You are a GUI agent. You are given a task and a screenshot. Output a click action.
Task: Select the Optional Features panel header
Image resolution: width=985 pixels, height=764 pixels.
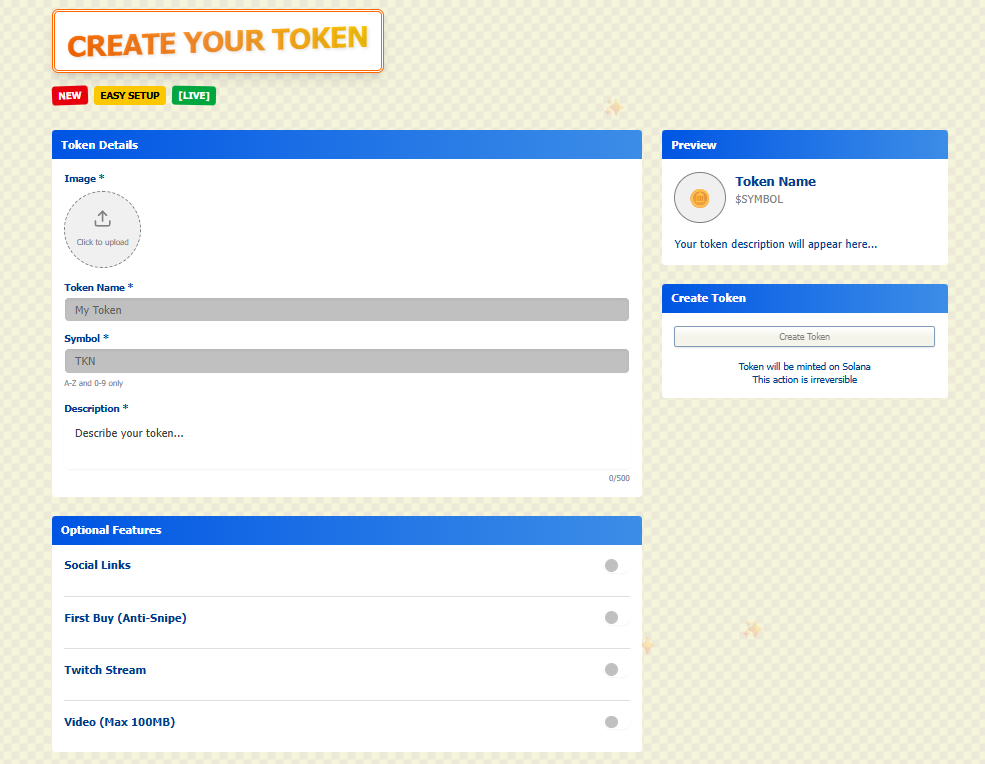(x=346, y=530)
